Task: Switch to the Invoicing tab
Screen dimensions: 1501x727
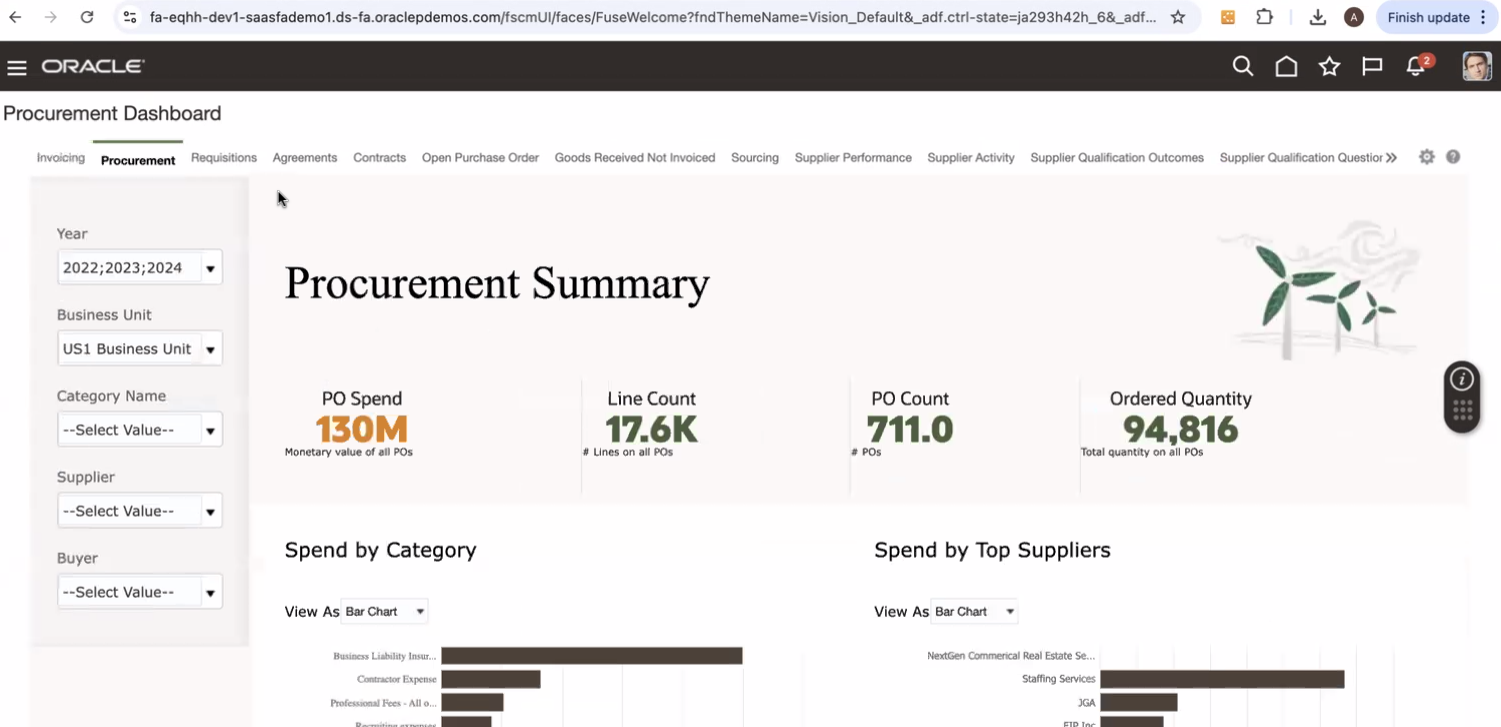Action: 60,157
